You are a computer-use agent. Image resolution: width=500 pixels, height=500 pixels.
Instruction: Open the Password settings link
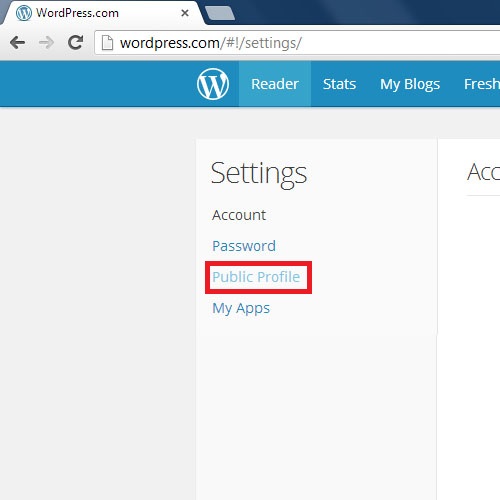[x=244, y=246]
